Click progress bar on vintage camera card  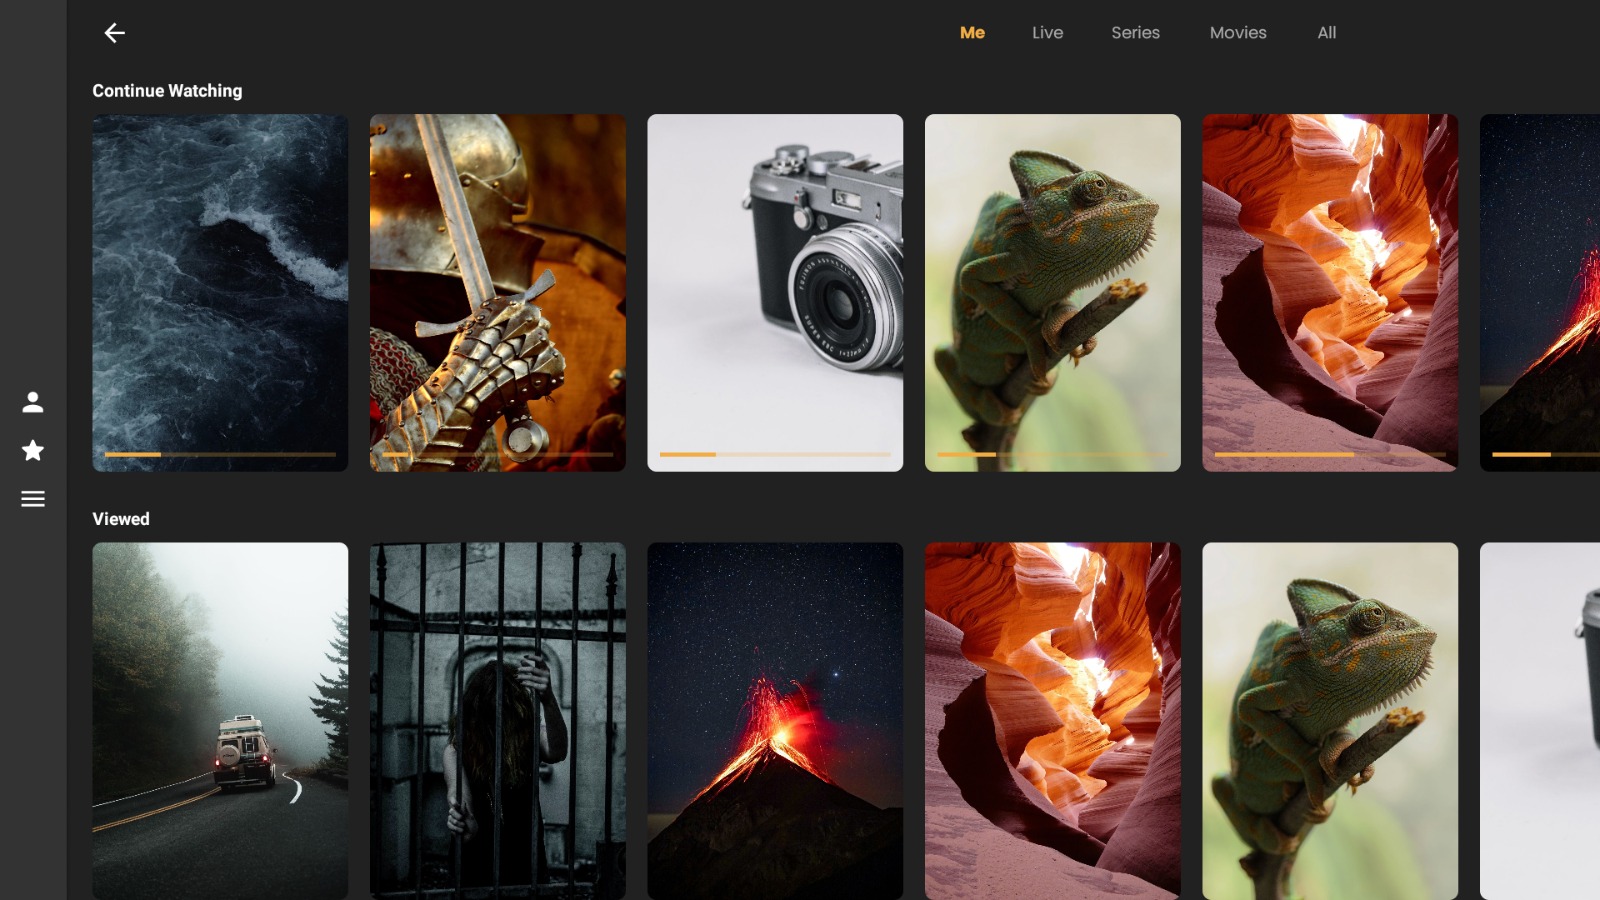[x=775, y=454]
